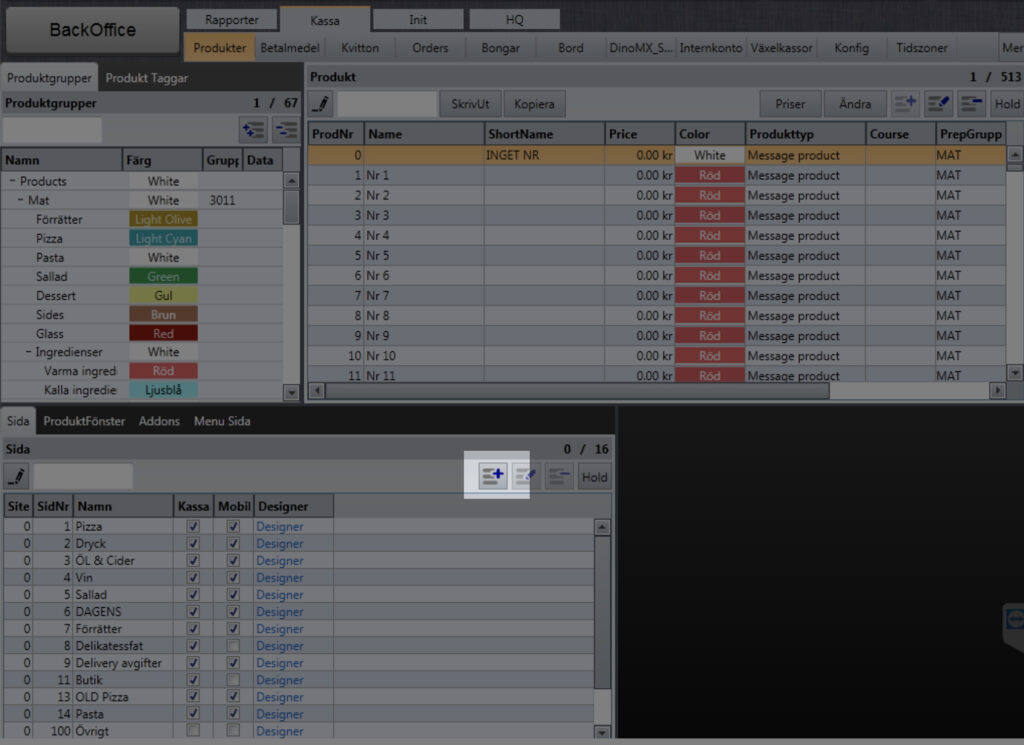
Task: Click pencil filter icon in Produkt panel
Action: (x=320, y=104)
